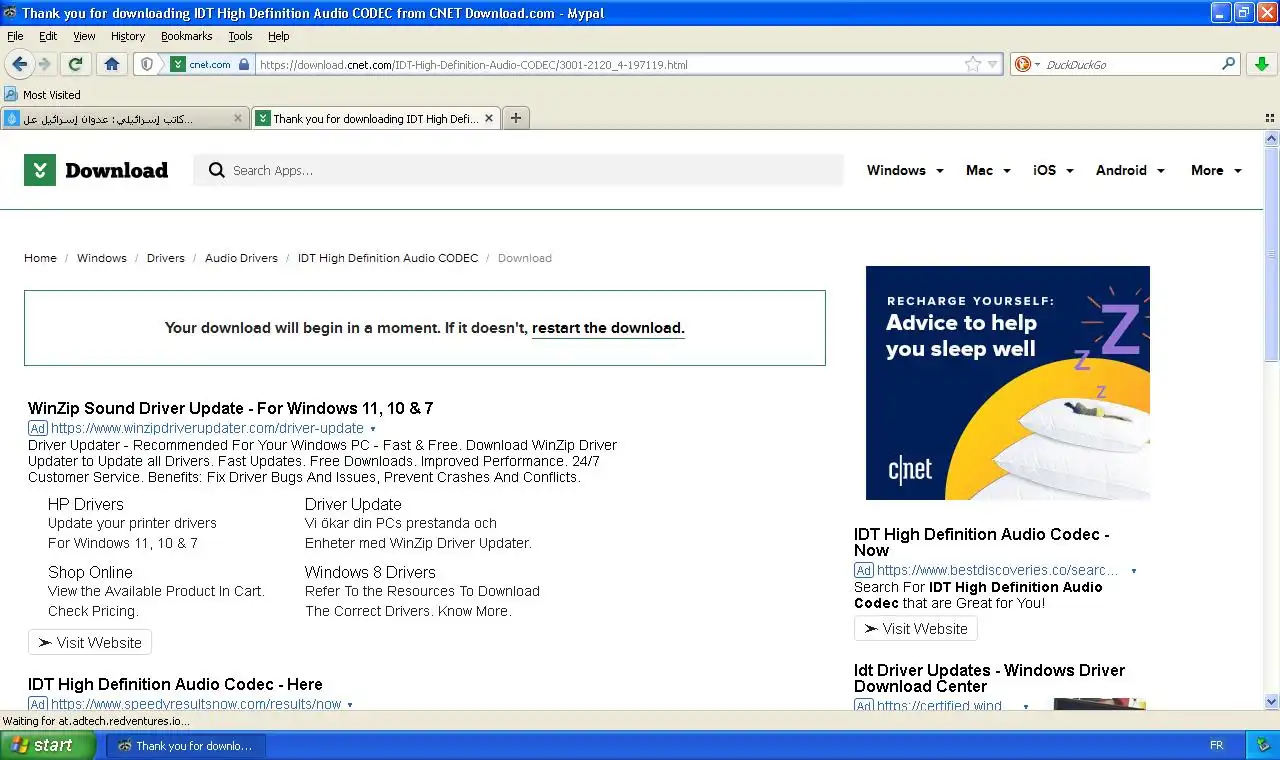Open the View menu

(x=84, y=36)
